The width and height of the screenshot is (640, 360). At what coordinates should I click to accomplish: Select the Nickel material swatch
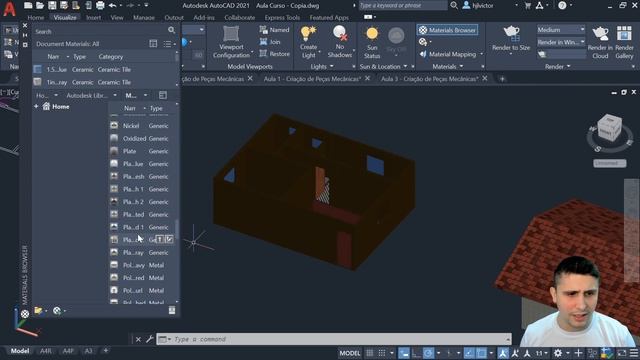[x=114, y=126]
